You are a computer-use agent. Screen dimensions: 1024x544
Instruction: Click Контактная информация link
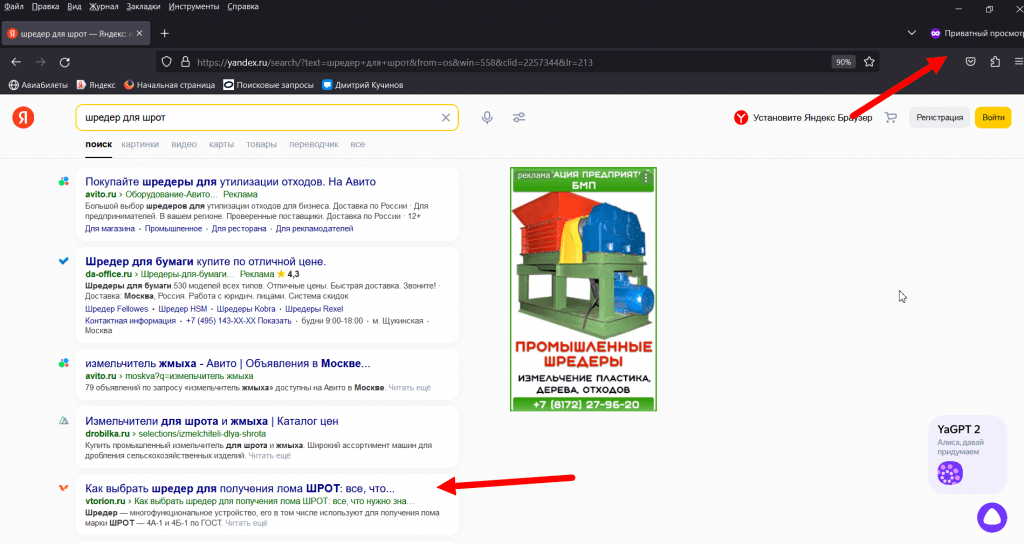tap(130, 321)
